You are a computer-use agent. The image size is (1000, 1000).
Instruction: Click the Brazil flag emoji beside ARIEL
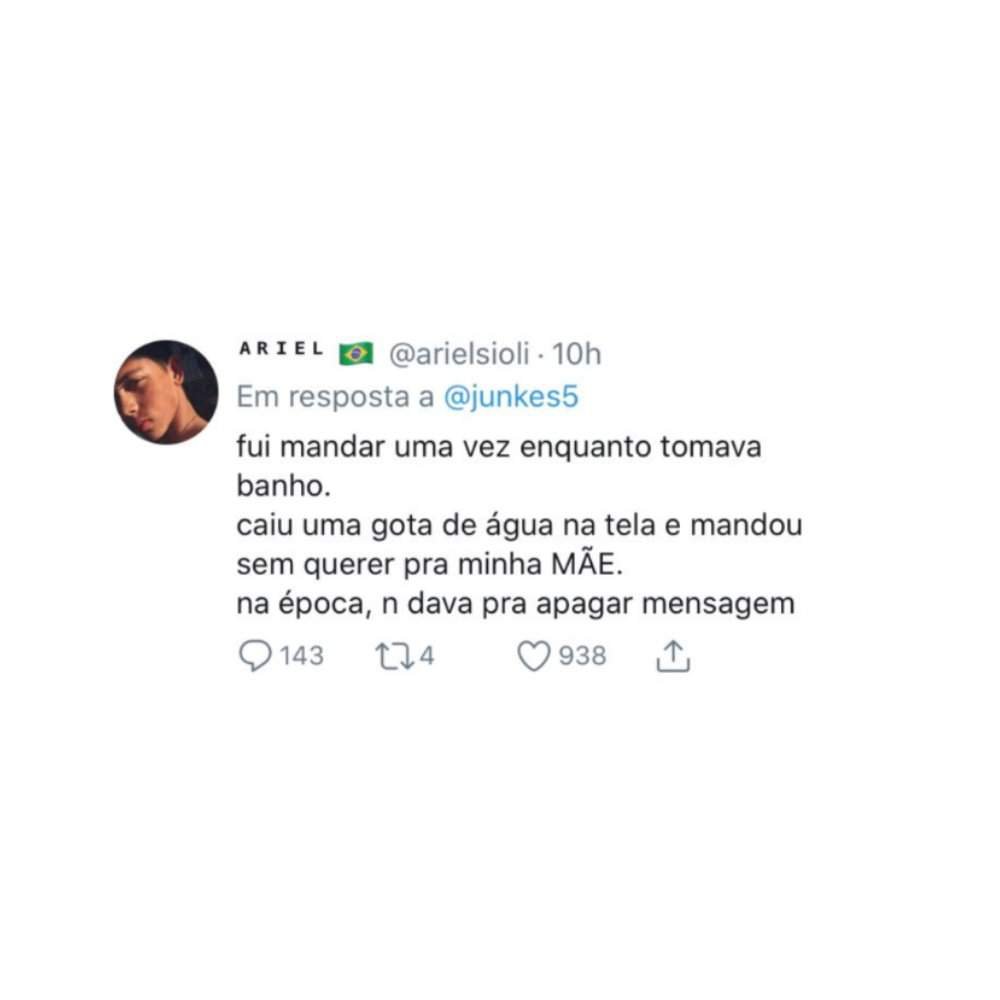tap(356, 353)
